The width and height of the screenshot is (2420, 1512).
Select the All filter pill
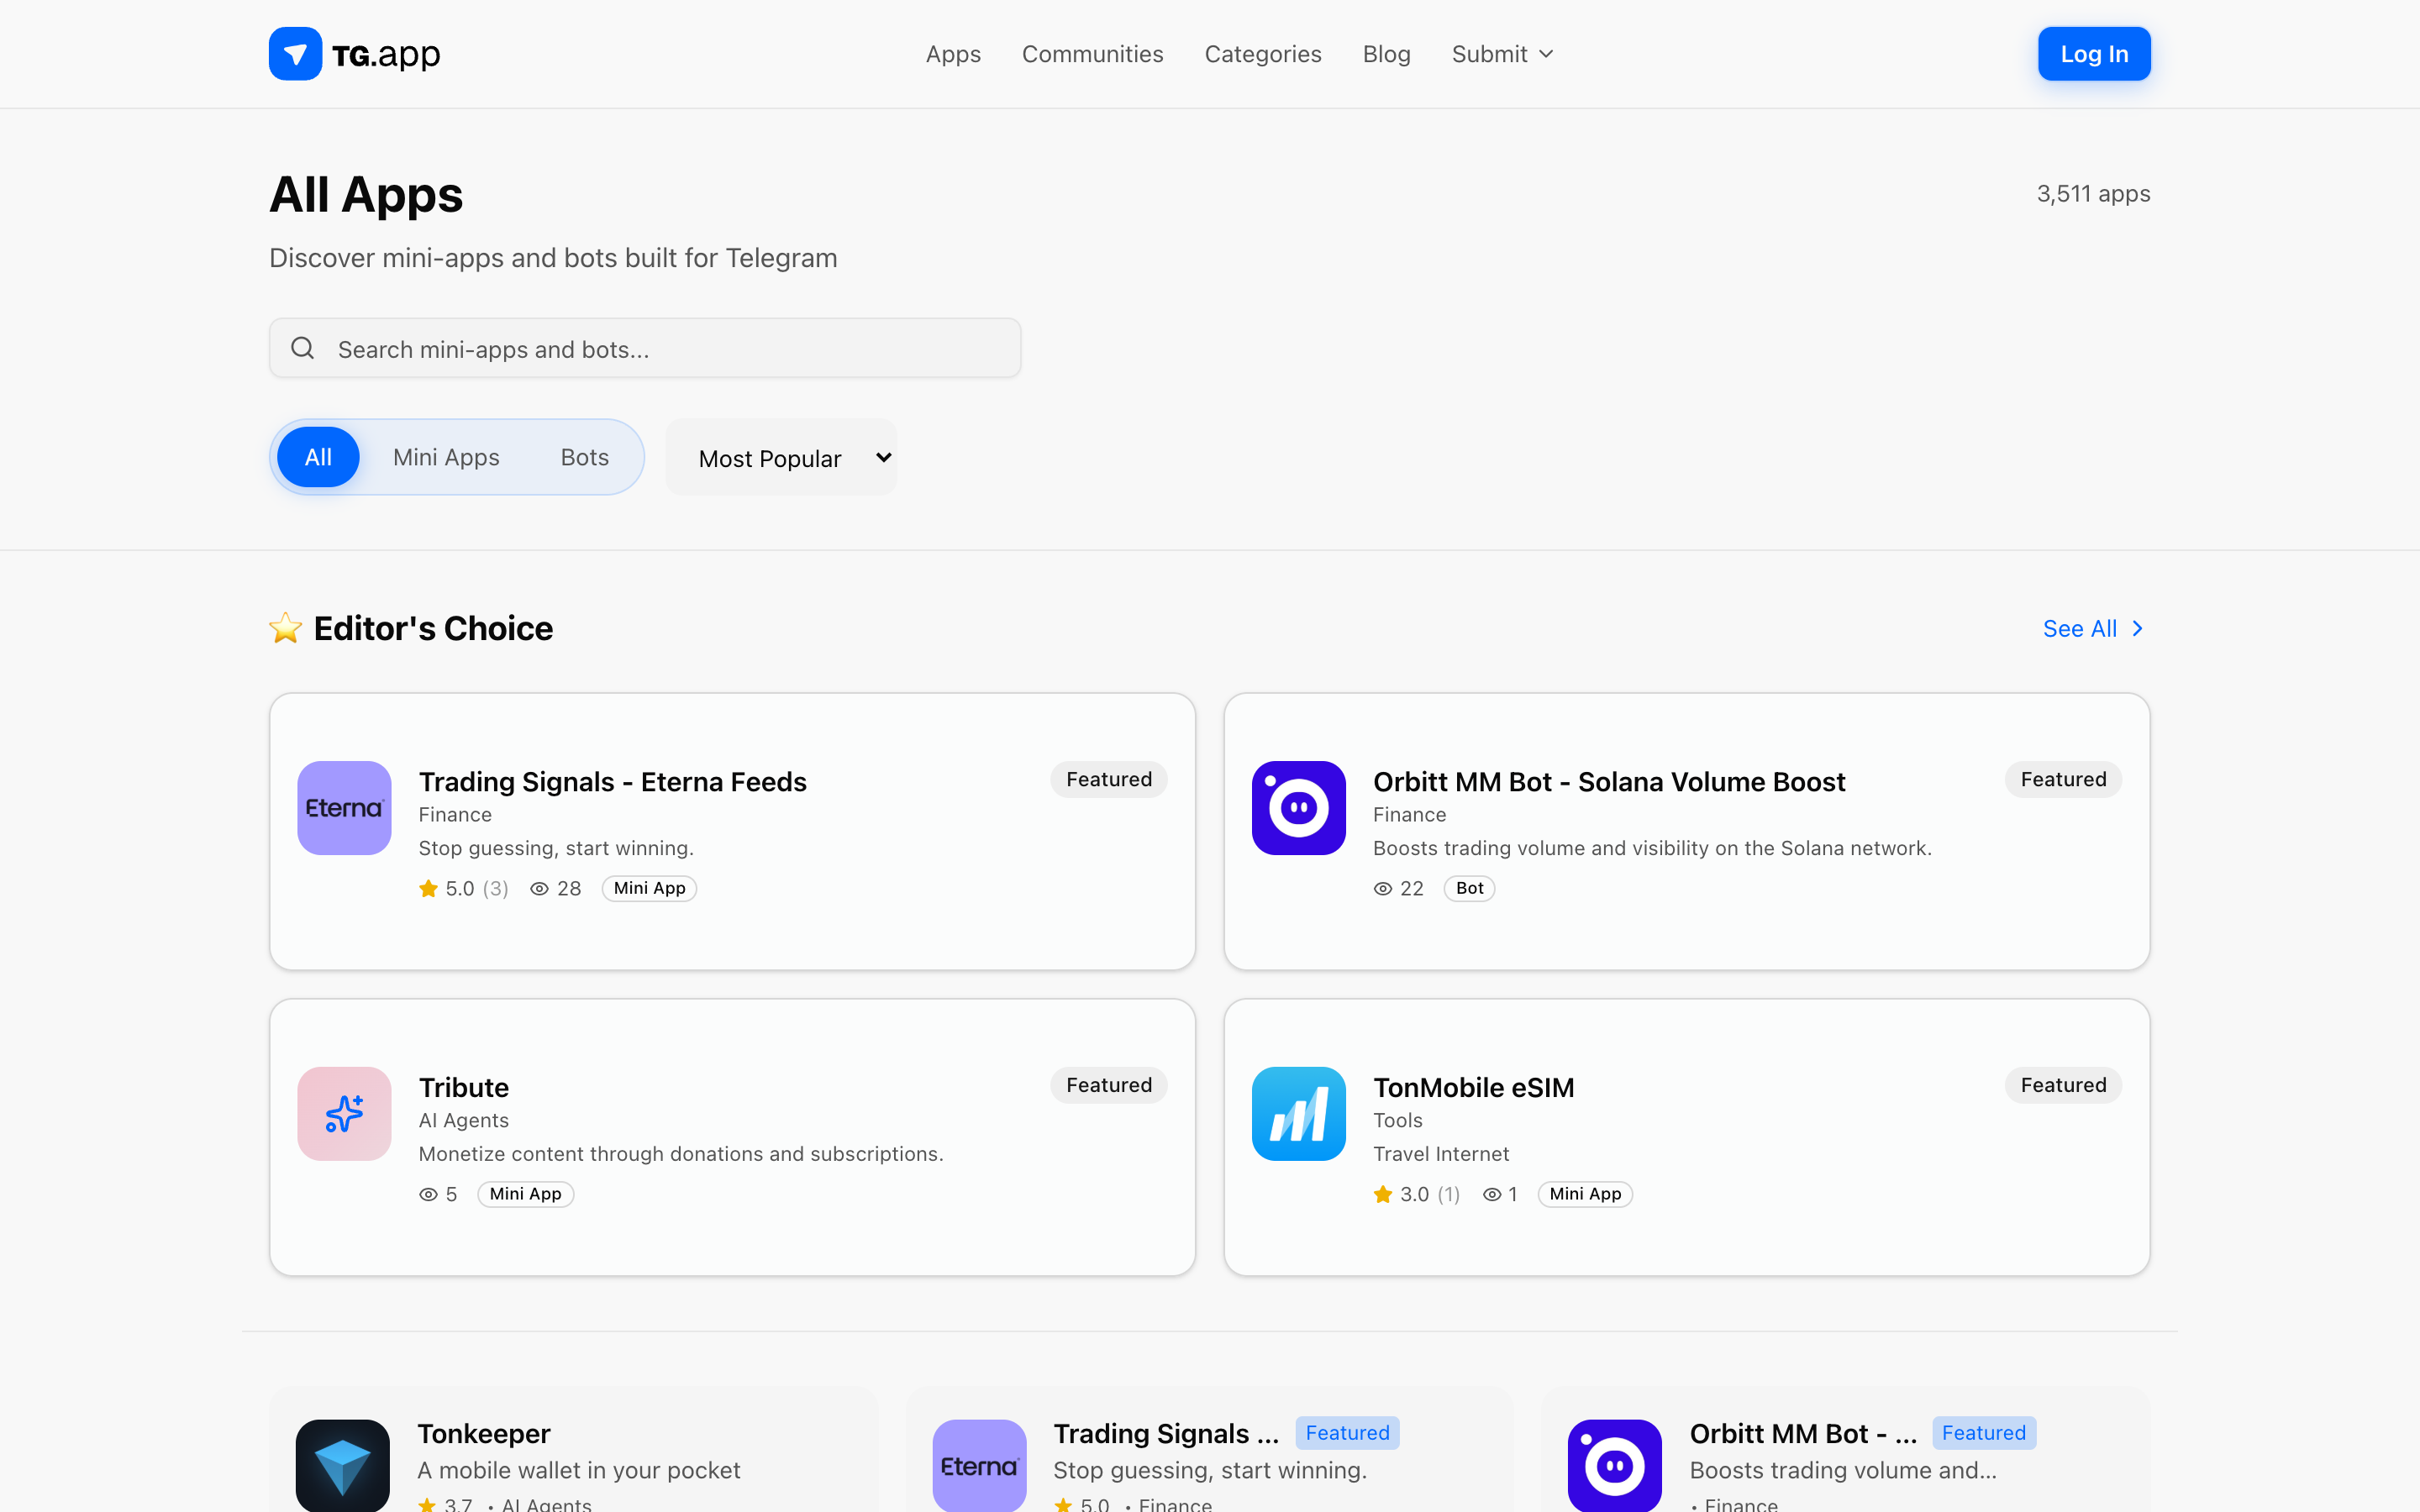pos(318,457)
